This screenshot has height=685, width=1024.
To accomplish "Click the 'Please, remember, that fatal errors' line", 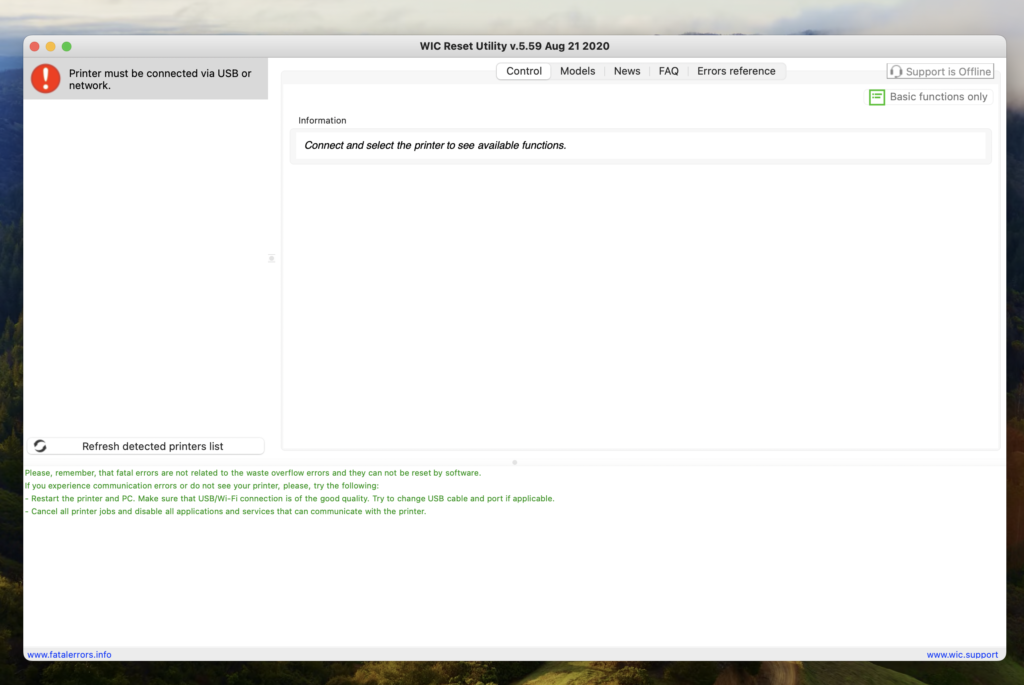I will [253, 473].
